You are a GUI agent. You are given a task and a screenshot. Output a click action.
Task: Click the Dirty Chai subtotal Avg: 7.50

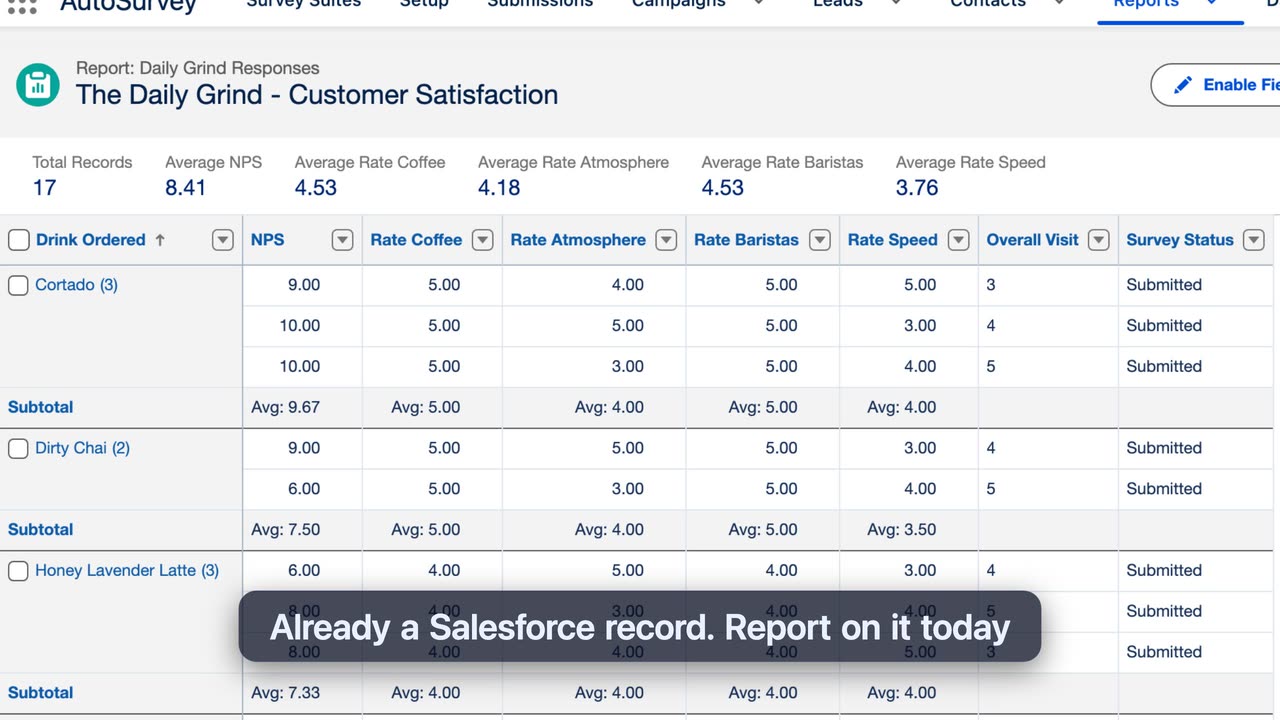coord(286,530)
